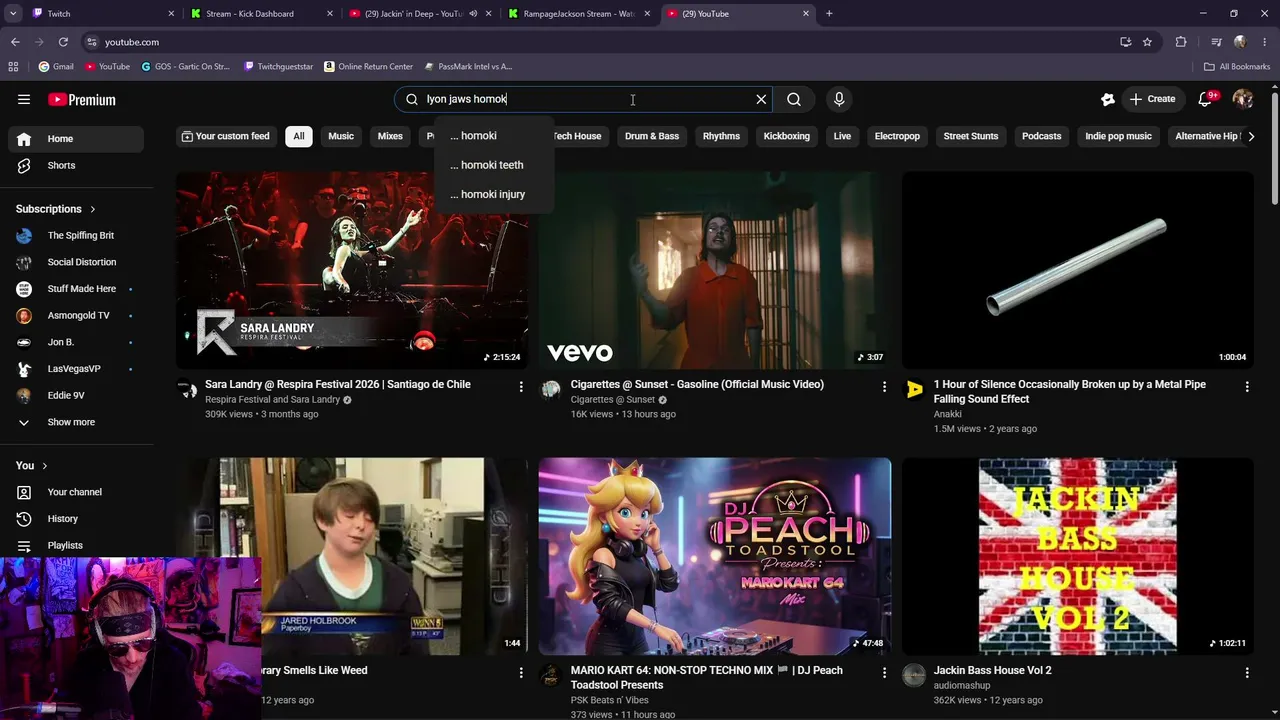
Task: Bookmark this page with the star
Action: (x=1147, y=42)
